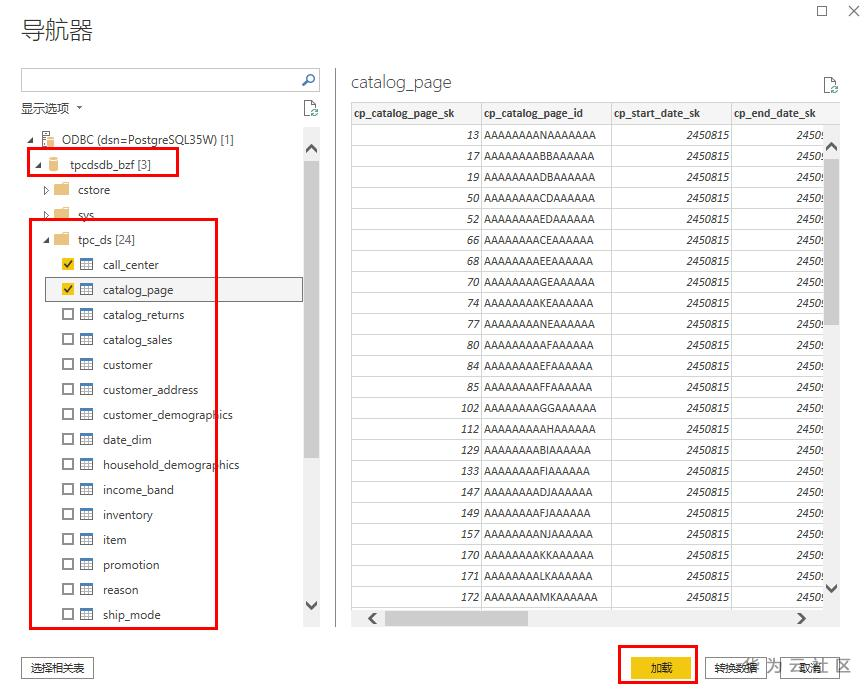Click the tree list scroll-down arrow
This screenshot has height=691, width=864.
point(311,605)
